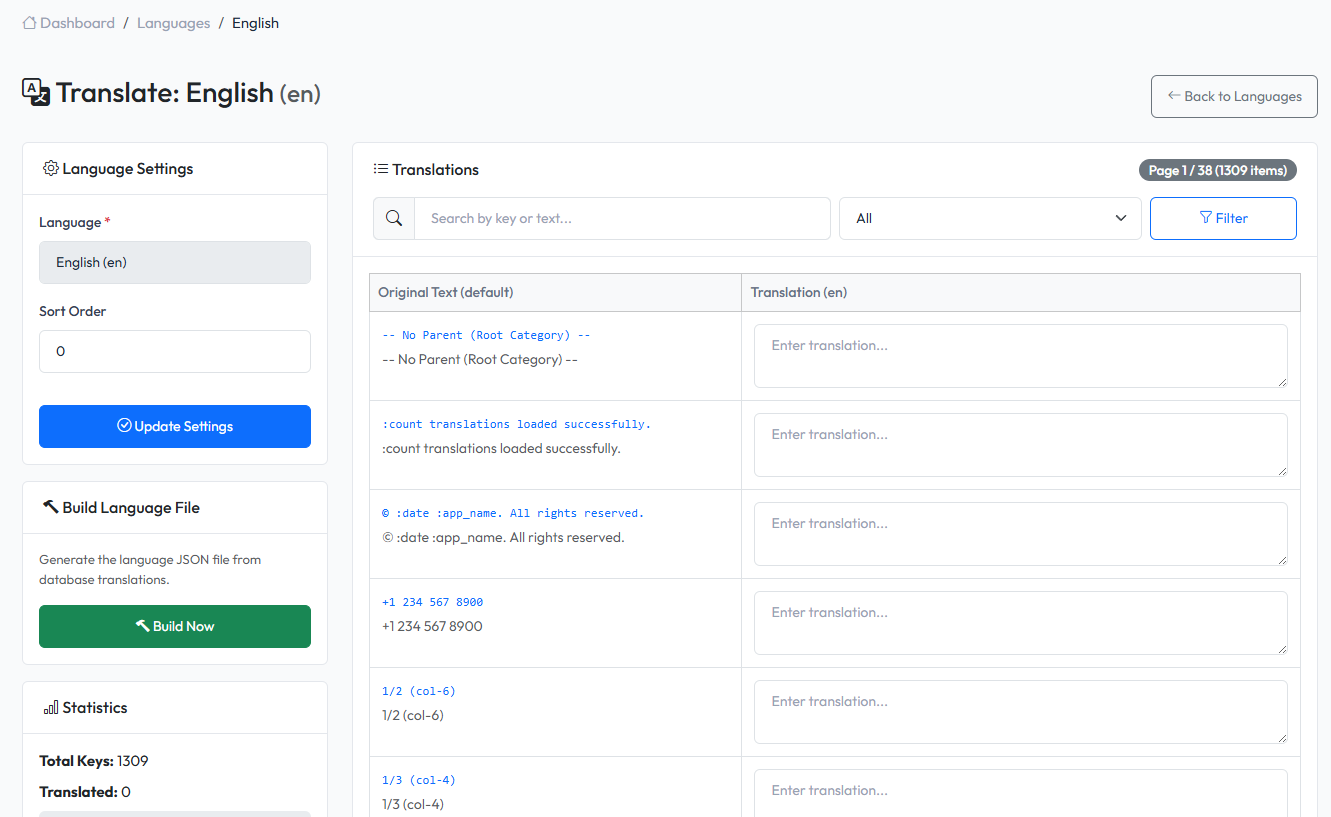Open the "All" filter dropdown
The width and height of the screenshot is (1331, 817).
coord(989,218)
